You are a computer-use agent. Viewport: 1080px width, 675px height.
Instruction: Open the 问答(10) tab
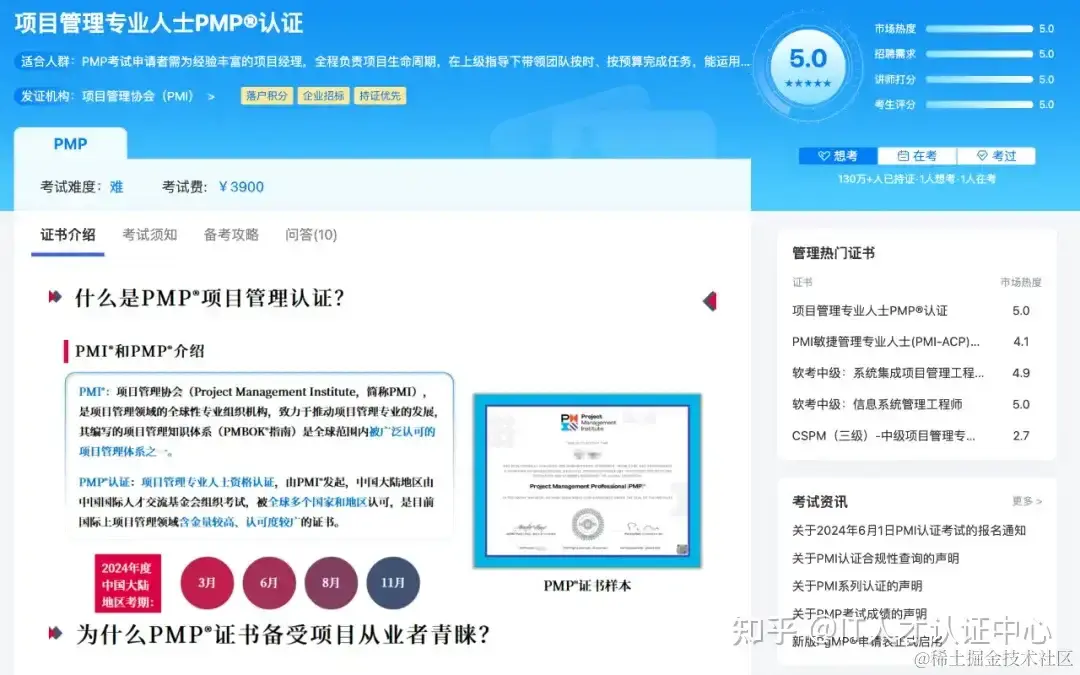pyautogui.click(x=311, y=235)
